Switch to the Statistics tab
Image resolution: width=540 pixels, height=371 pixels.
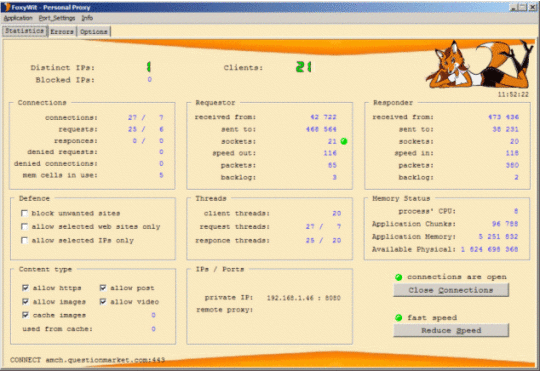(25, 31)
